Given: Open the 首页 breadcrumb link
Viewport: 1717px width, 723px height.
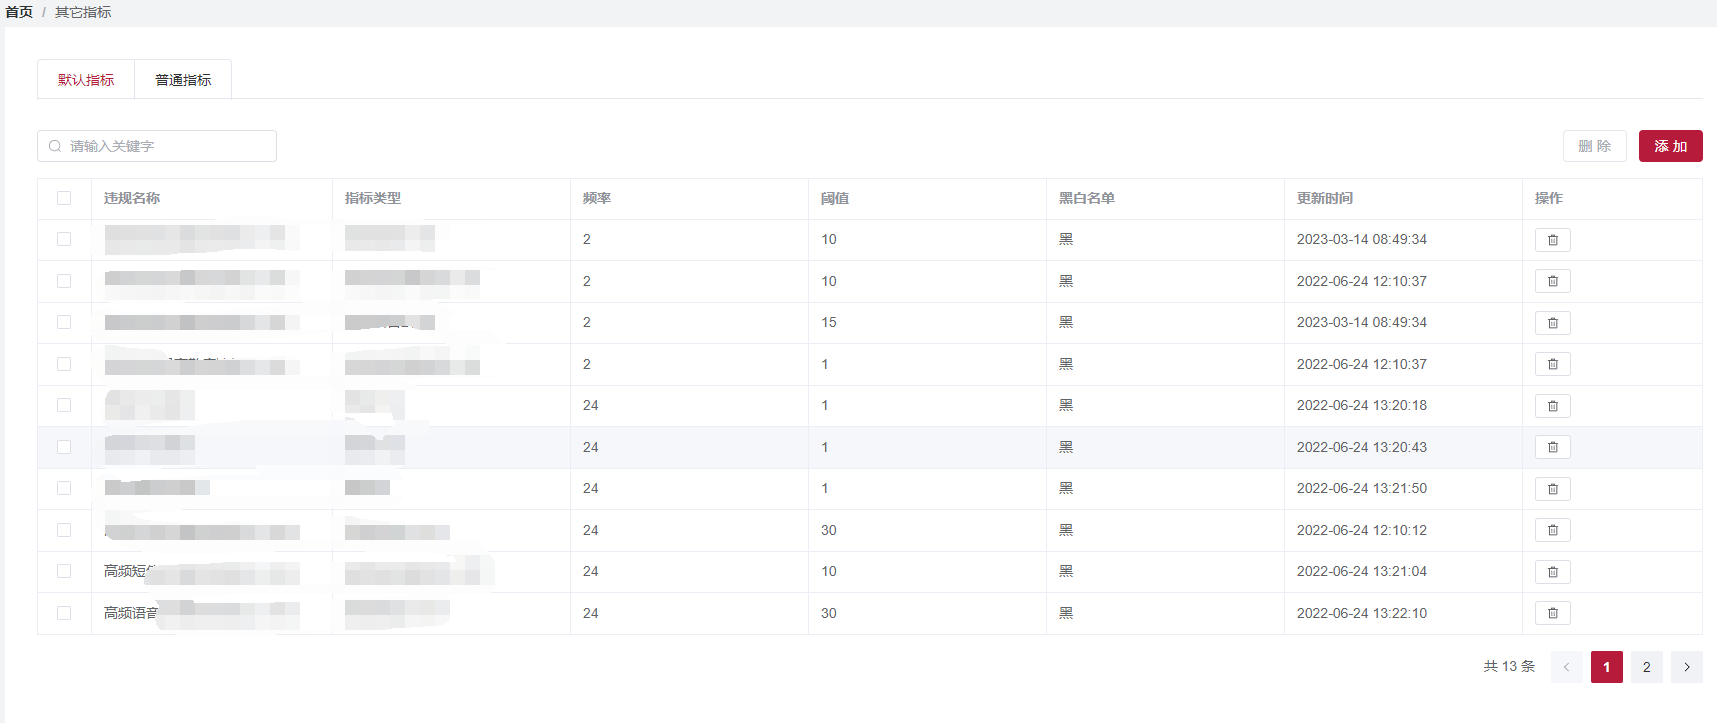Looking at the screenshot, I should (19, 12).
